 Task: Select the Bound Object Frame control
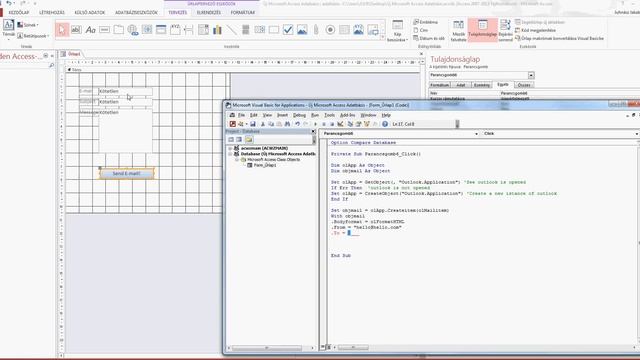(x=359, y=30)
